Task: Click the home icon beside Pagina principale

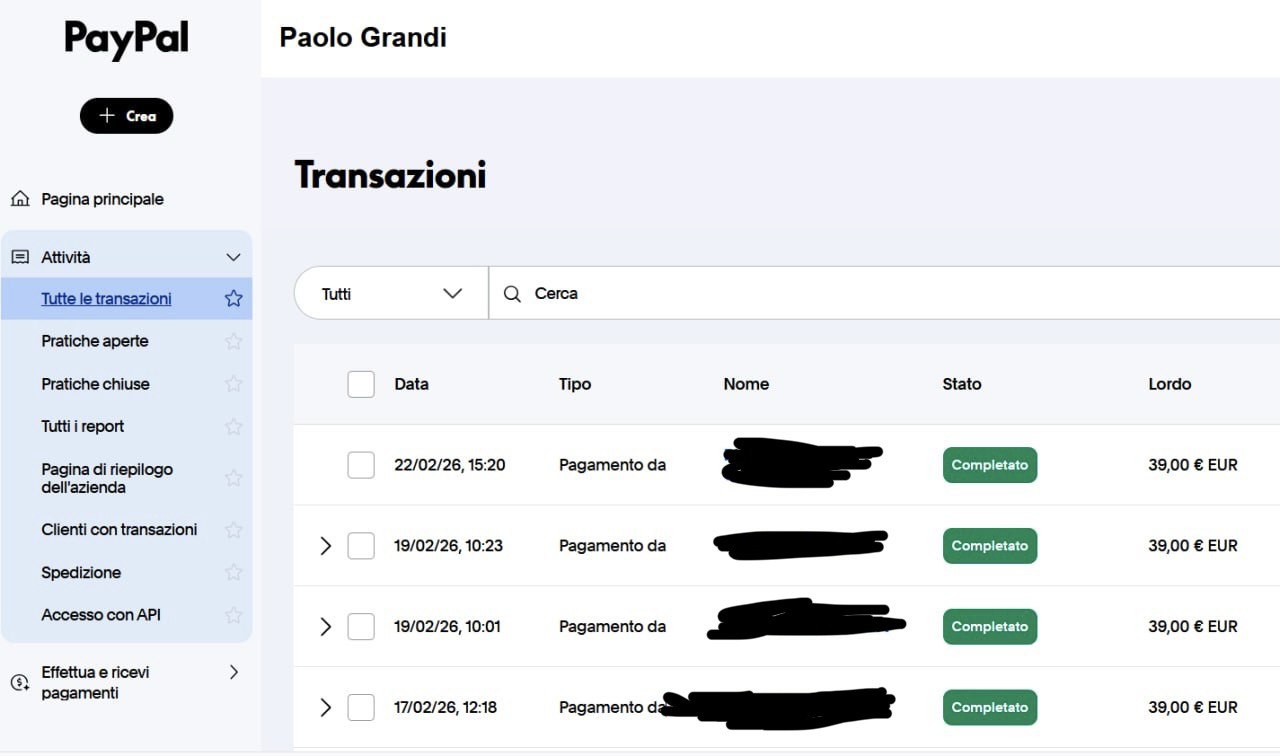Action: (20, 199)
